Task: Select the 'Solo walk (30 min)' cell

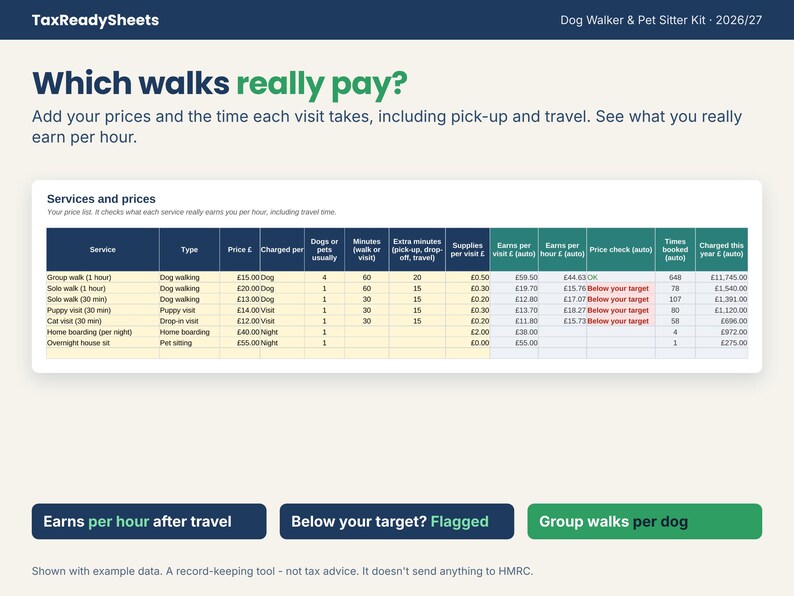Action: pyautogui.click(x=103, y=299)
